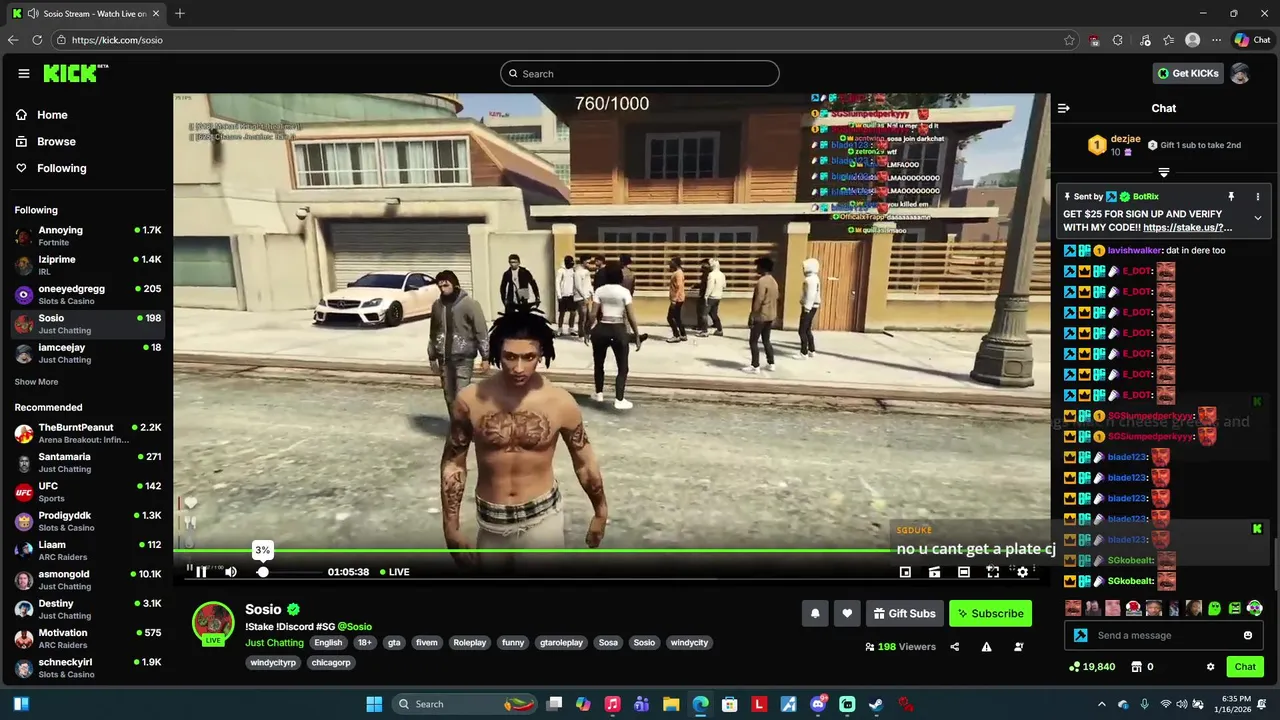This screenshot has width=1280, height=720.
Task: Enter fullscreen video mode
Action: [993, 572]
